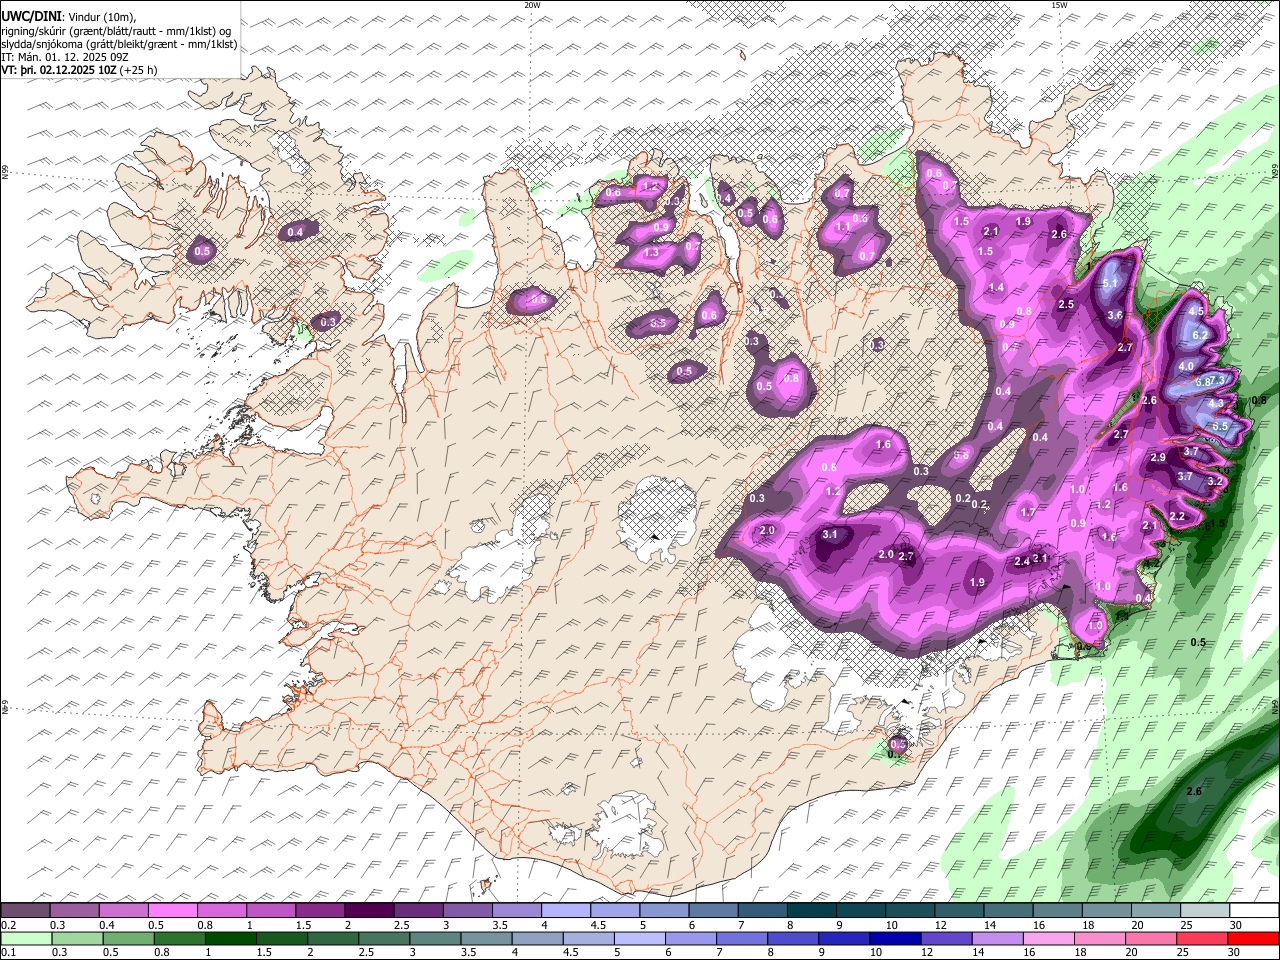Click the '5.1' snowfall value on map
The height and width of the screenshot is (960, 1280).
coord(1110,284)
